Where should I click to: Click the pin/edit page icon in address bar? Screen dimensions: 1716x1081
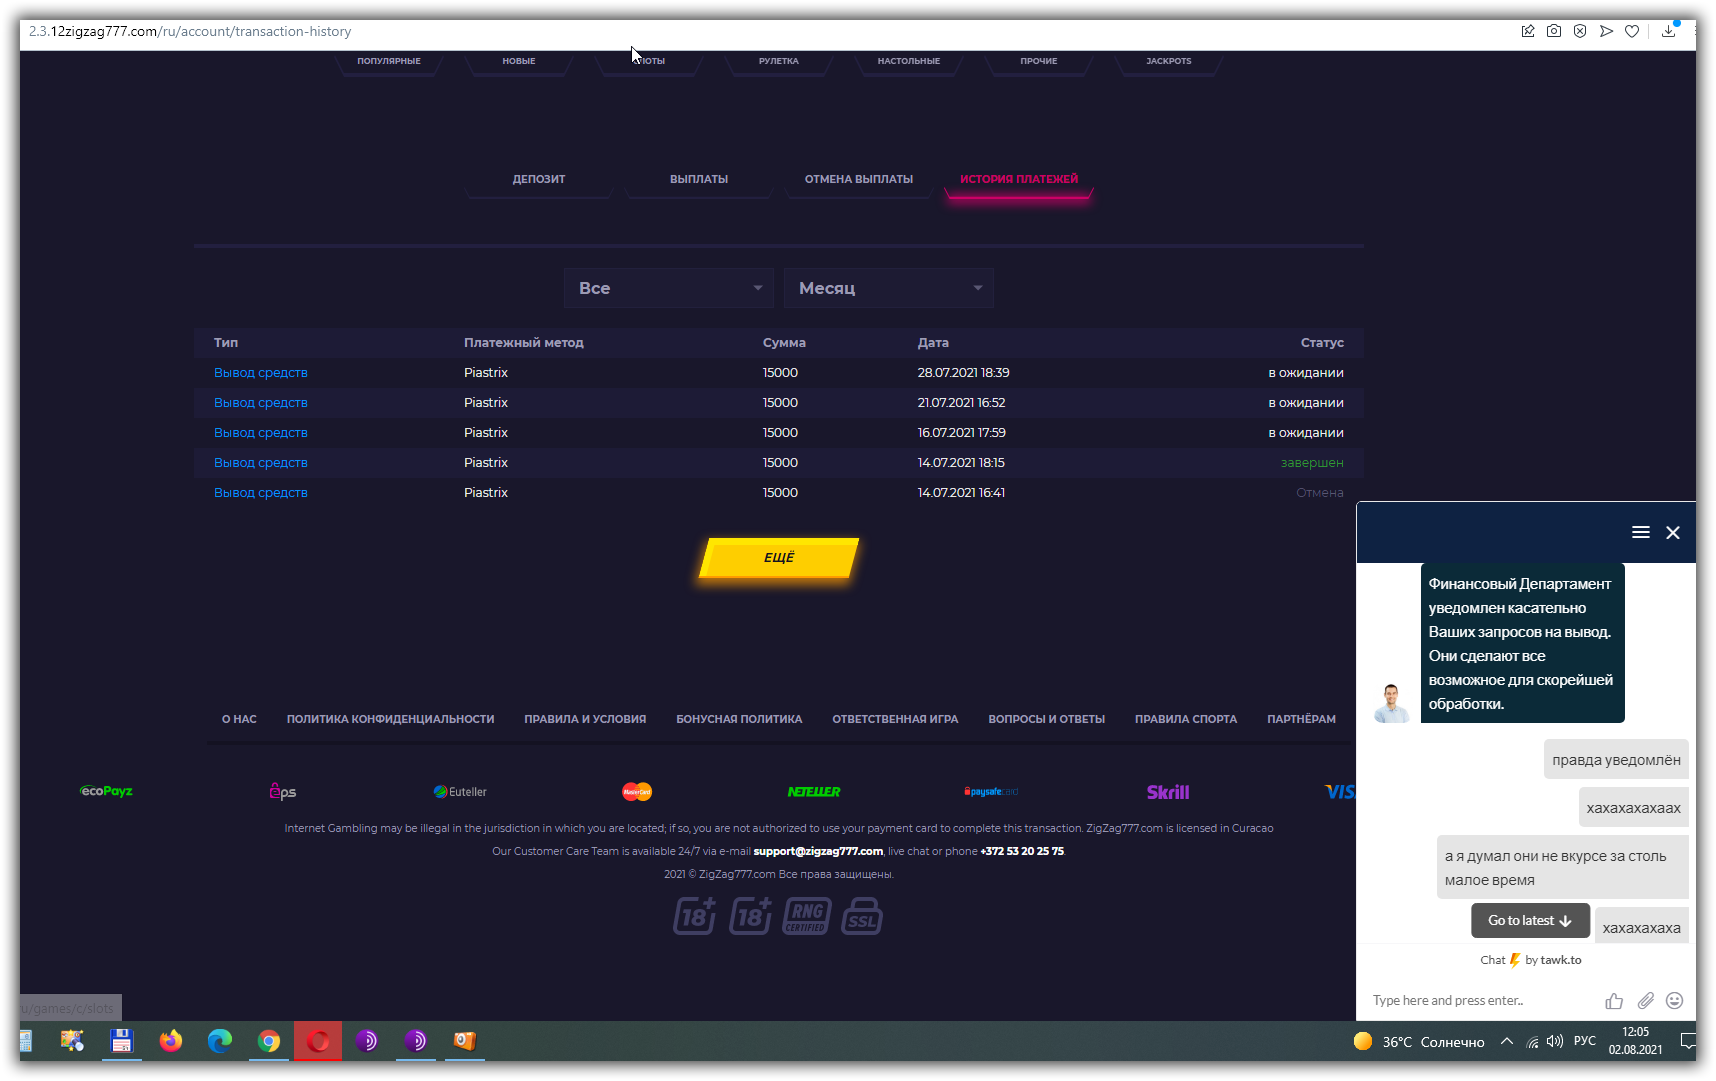tap(1528, 31)
